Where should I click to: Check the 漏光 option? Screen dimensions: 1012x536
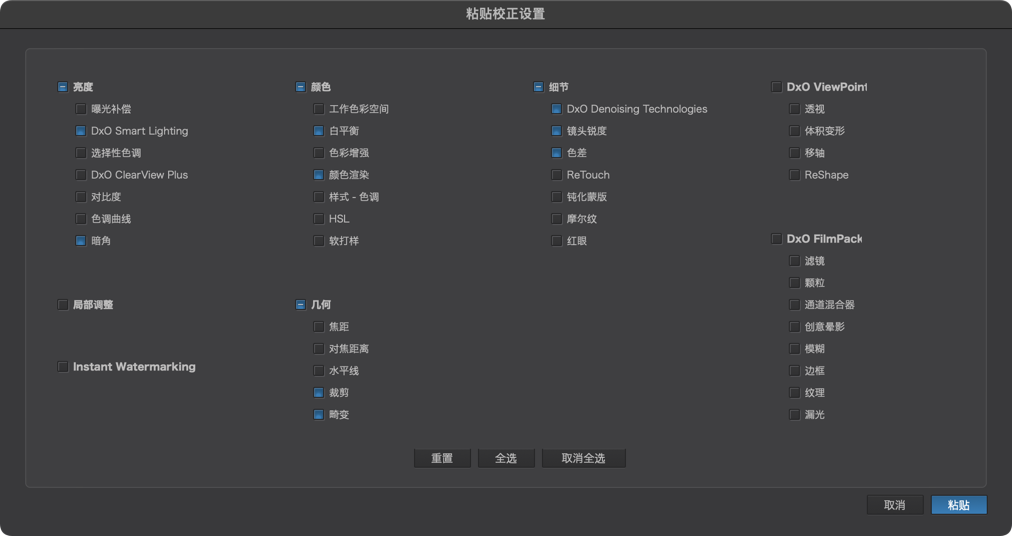click(794, 415)
